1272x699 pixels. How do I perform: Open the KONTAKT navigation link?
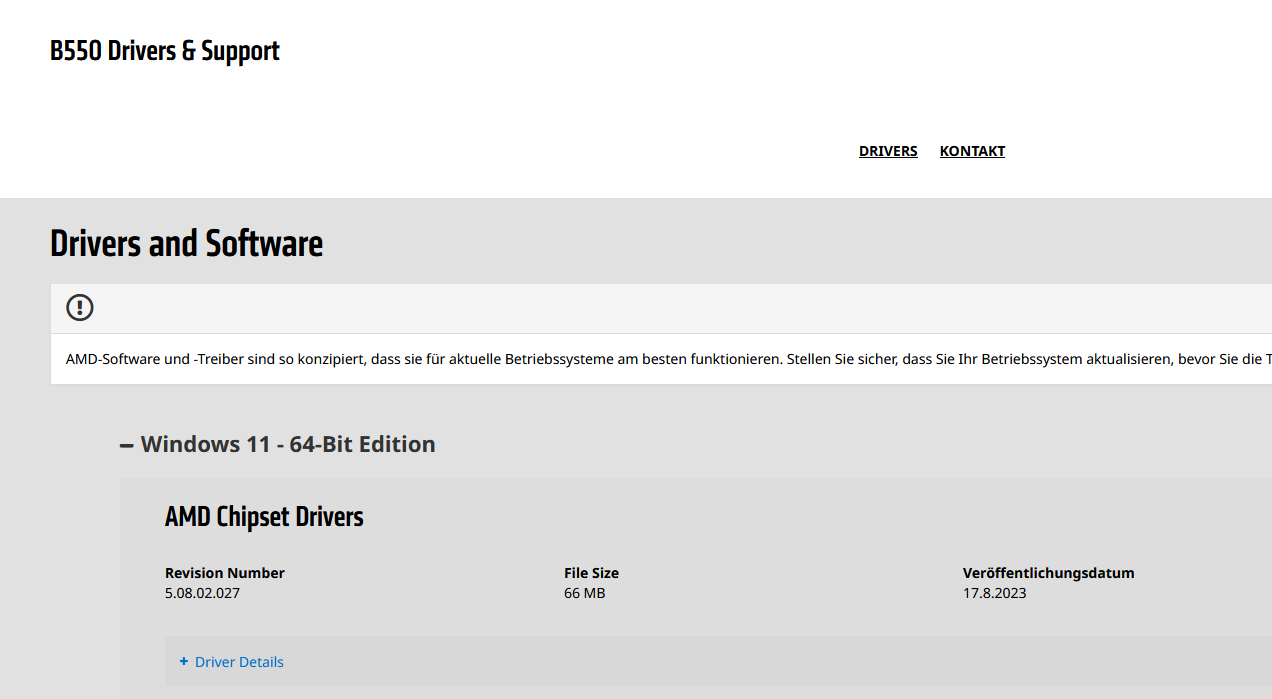pos(972,151)
